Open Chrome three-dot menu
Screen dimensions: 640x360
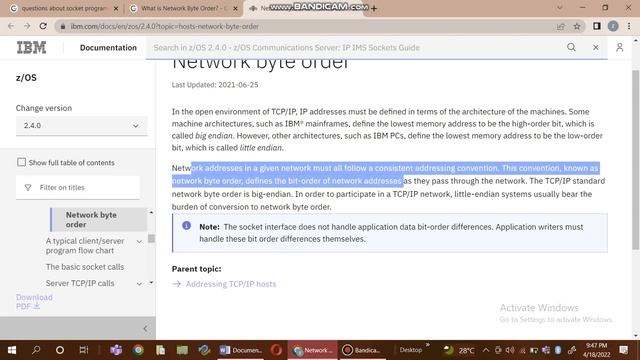point(629,26)
